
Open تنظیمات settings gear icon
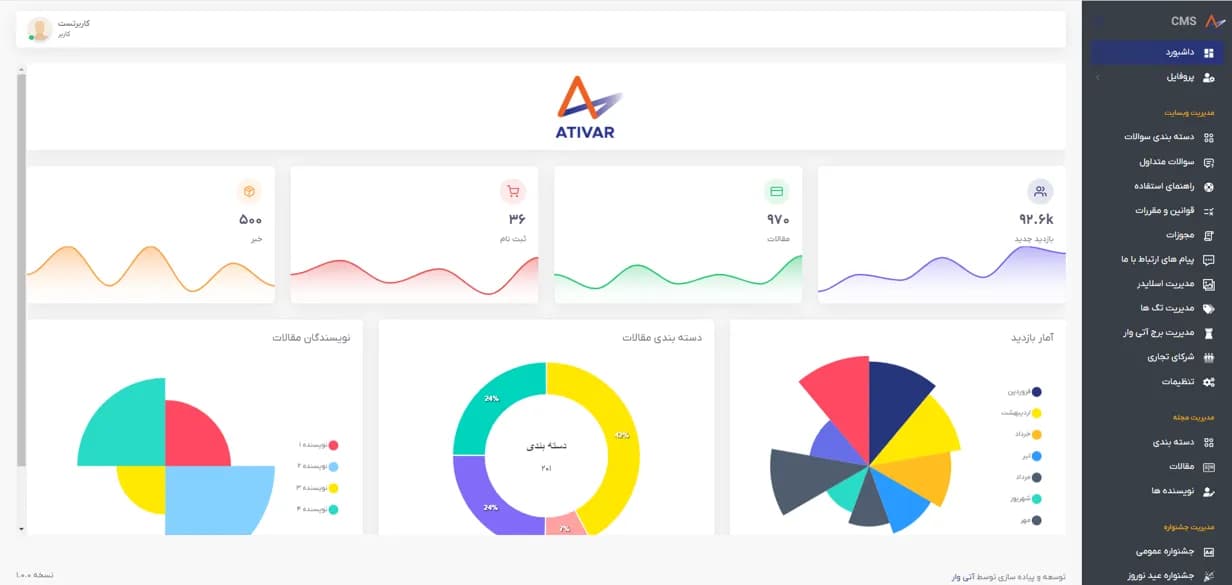(1209, 382)
